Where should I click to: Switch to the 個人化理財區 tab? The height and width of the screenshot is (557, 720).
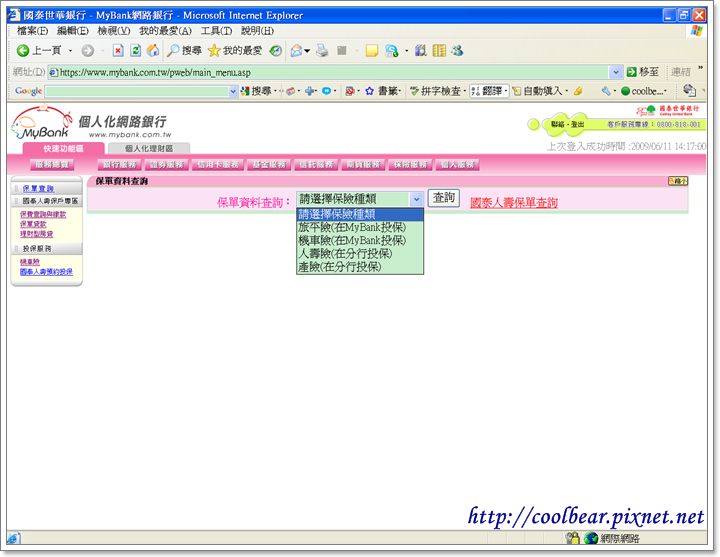tap(149, 148)
